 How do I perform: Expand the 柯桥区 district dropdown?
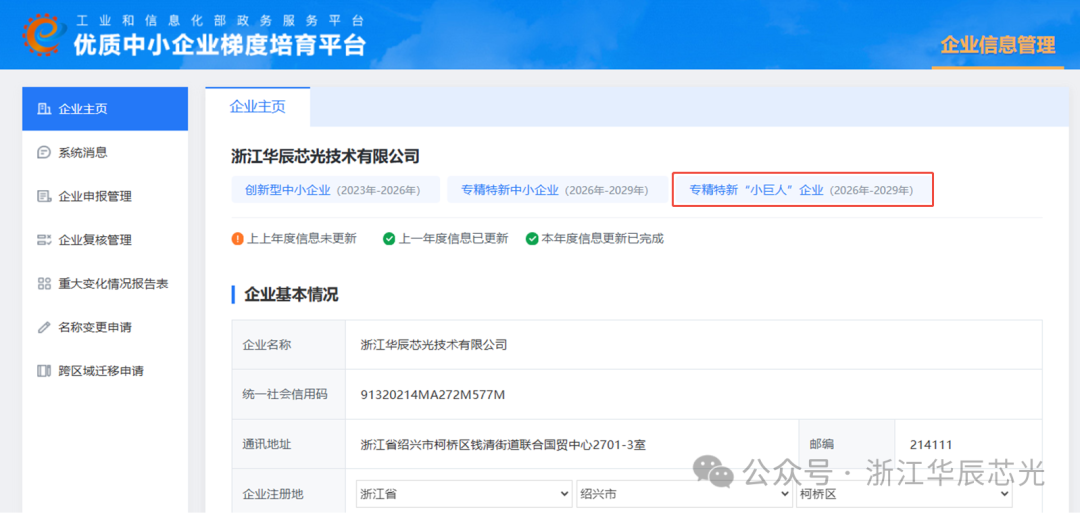(904, 494)
